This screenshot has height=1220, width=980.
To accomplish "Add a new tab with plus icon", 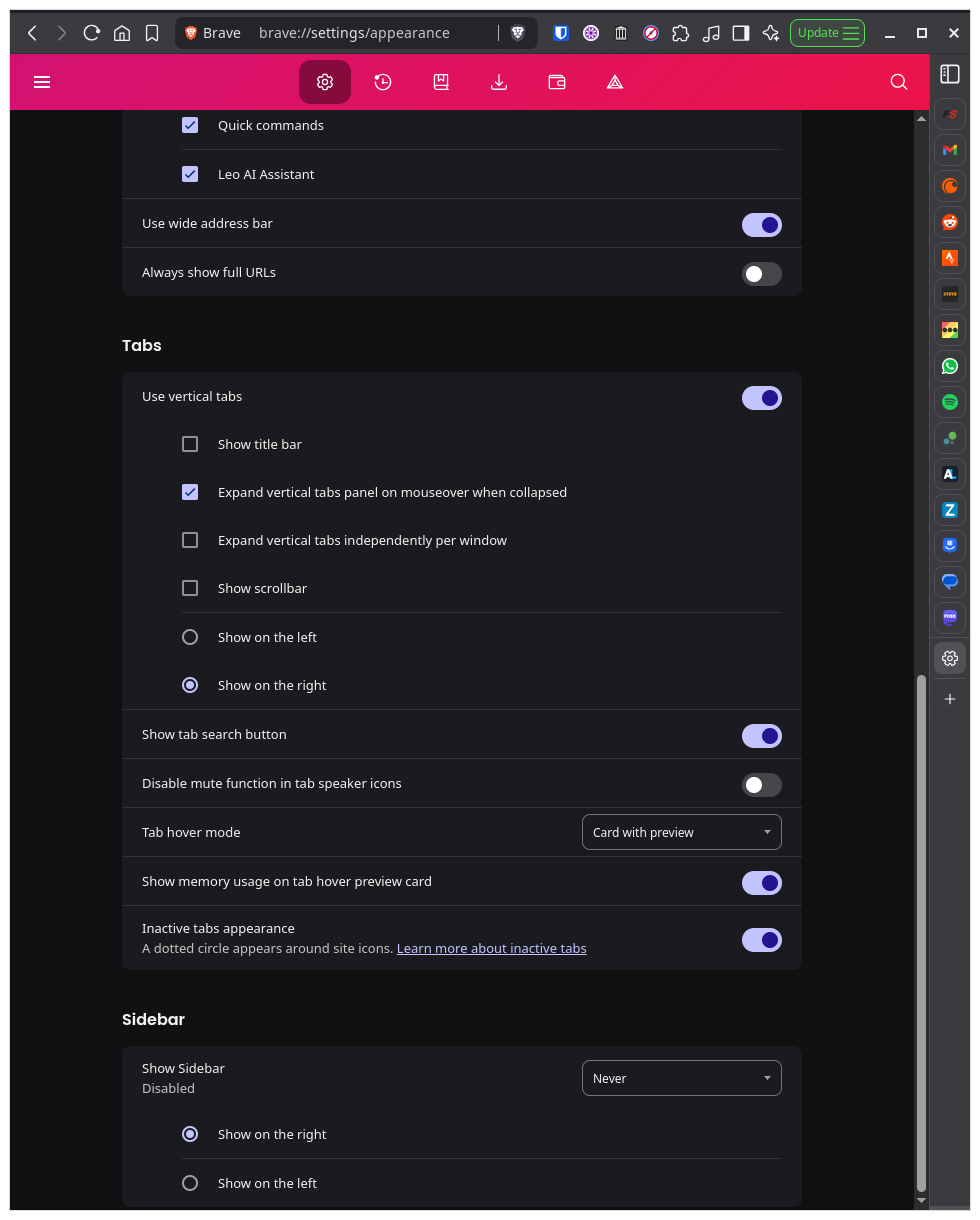I will (950, 699).
